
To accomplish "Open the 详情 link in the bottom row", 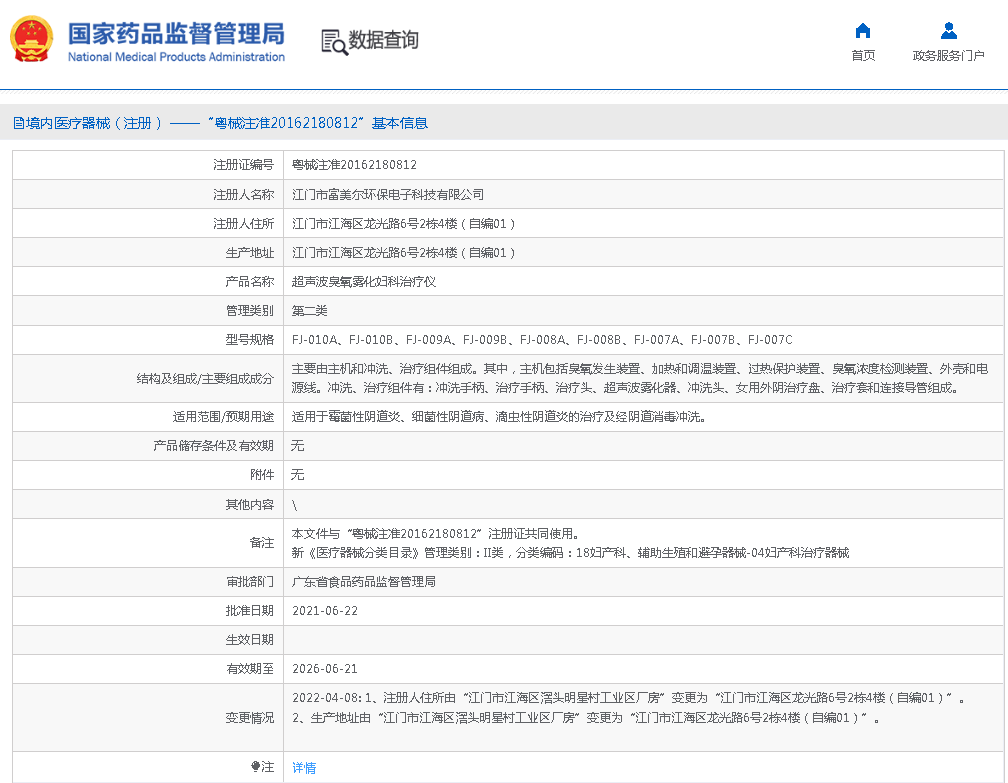I will tap(304, 768).
